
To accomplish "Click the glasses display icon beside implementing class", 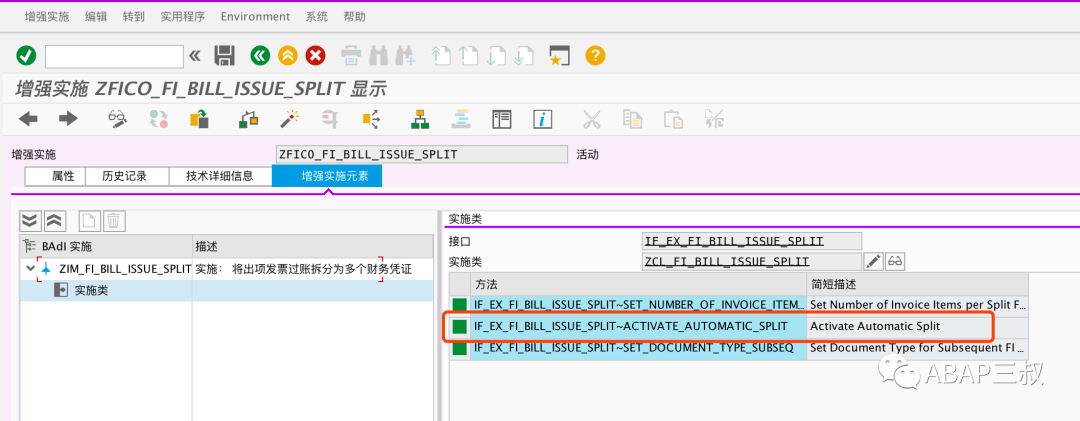I will [895, 261].
